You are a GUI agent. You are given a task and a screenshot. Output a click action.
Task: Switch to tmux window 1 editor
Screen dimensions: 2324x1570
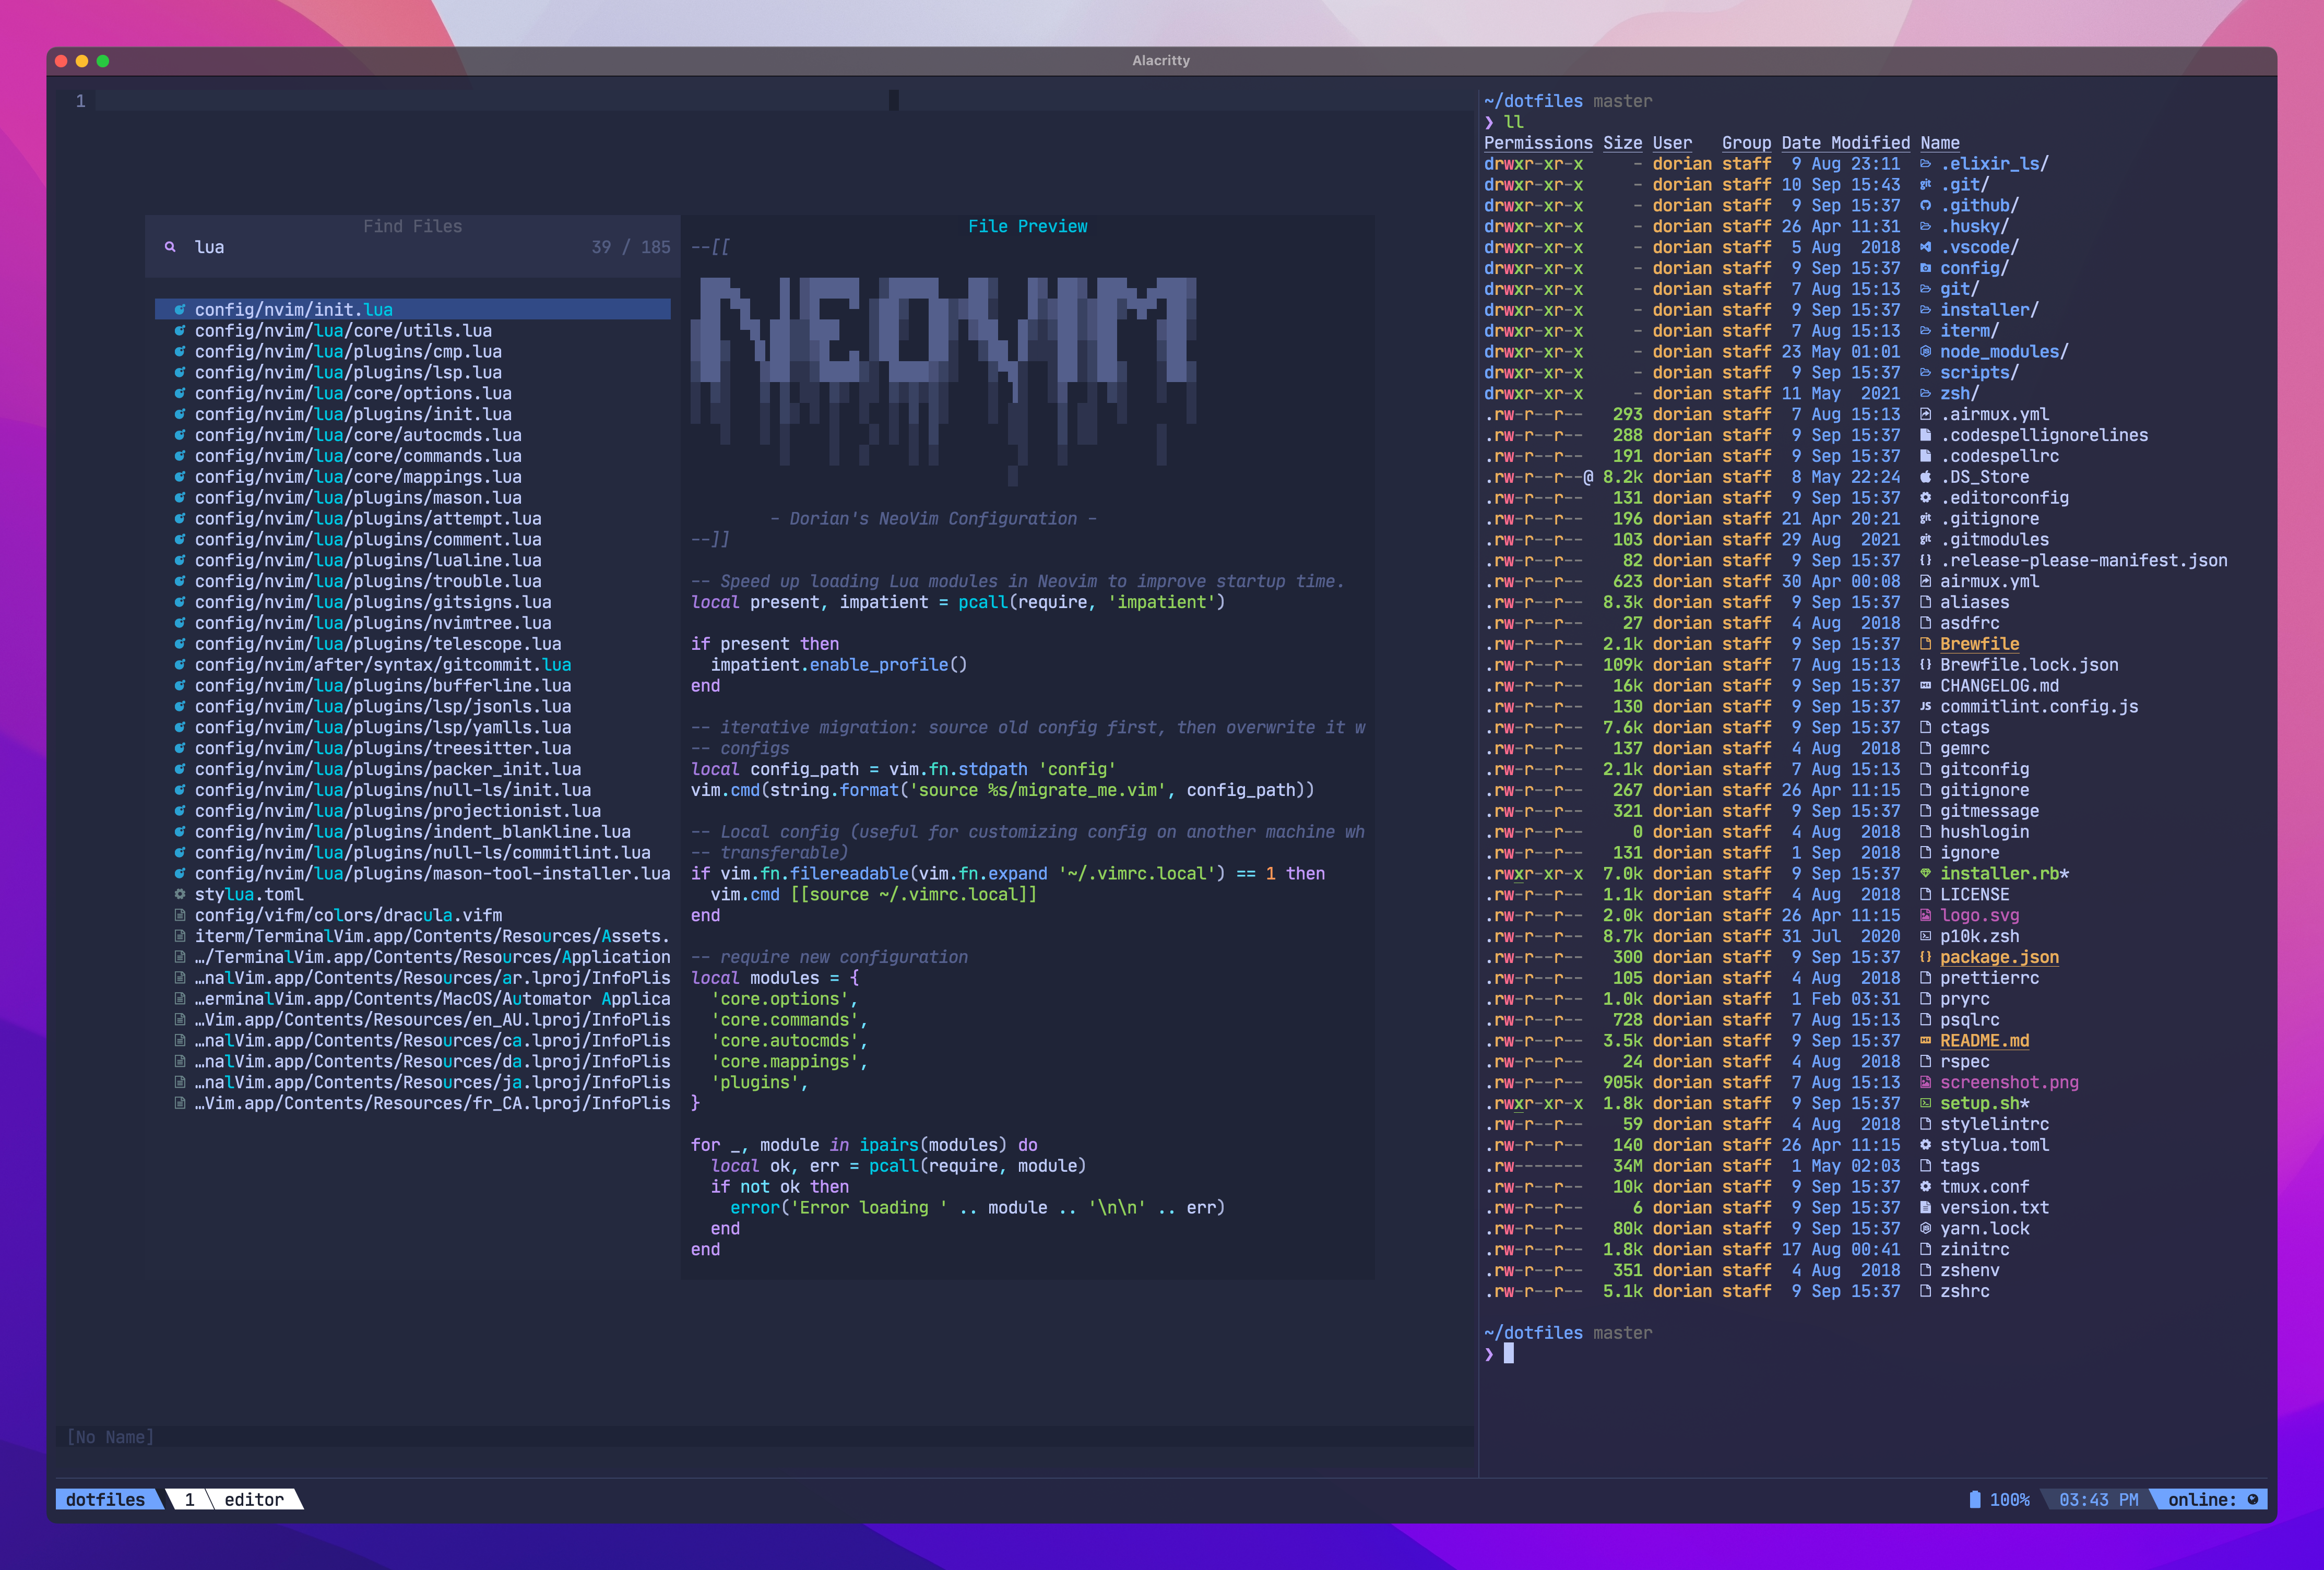(x=235, y=1500)
